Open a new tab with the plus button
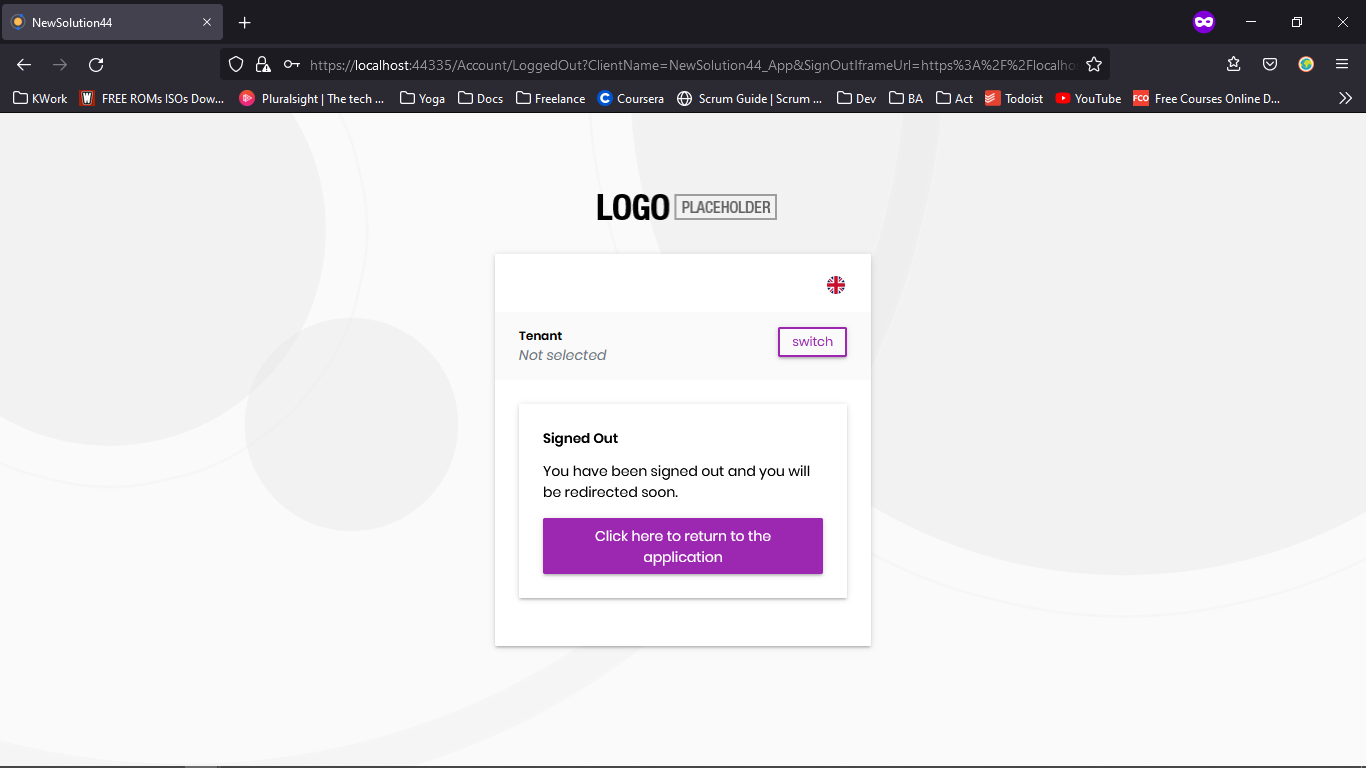The height and width of the screenshot is (768, 1366). point(245,22)
